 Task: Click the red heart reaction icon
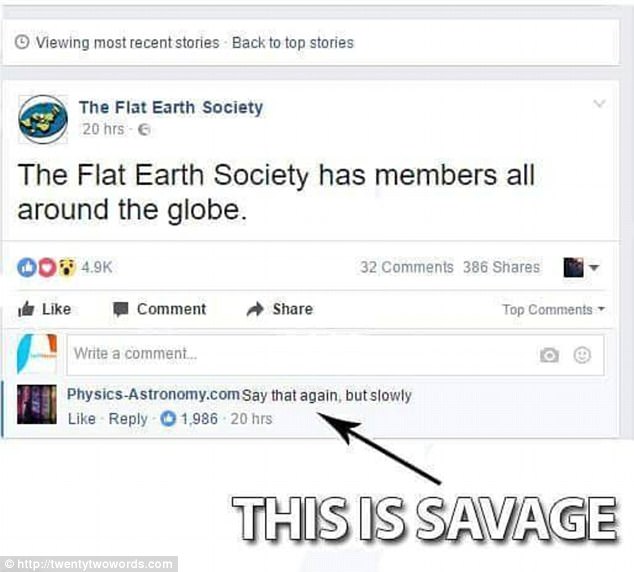click(x=47, y=267)
